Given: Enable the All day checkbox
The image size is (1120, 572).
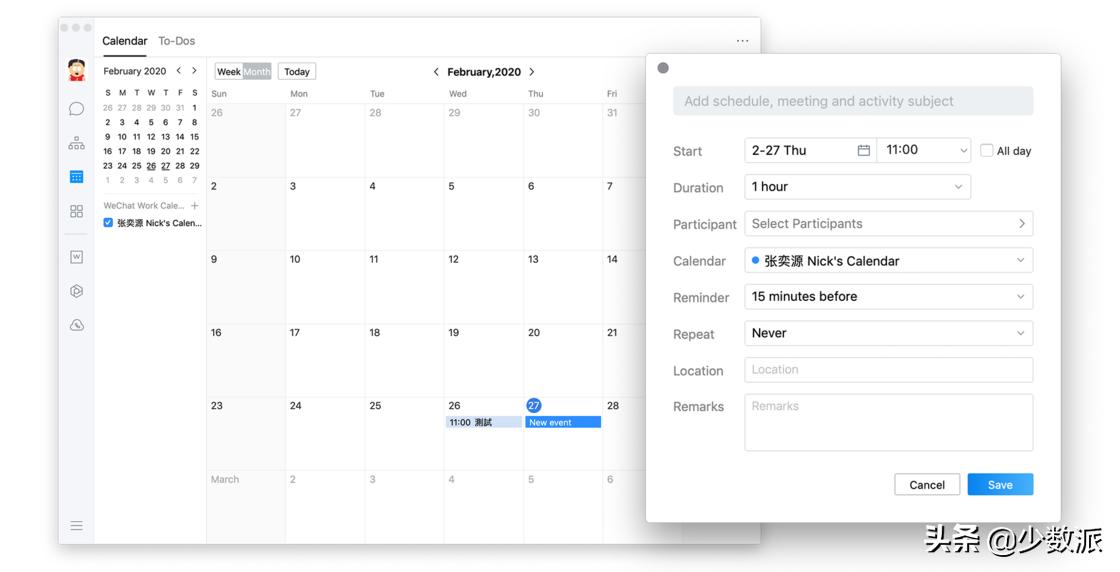Looking at the screenshot, I should coord(986,151).
